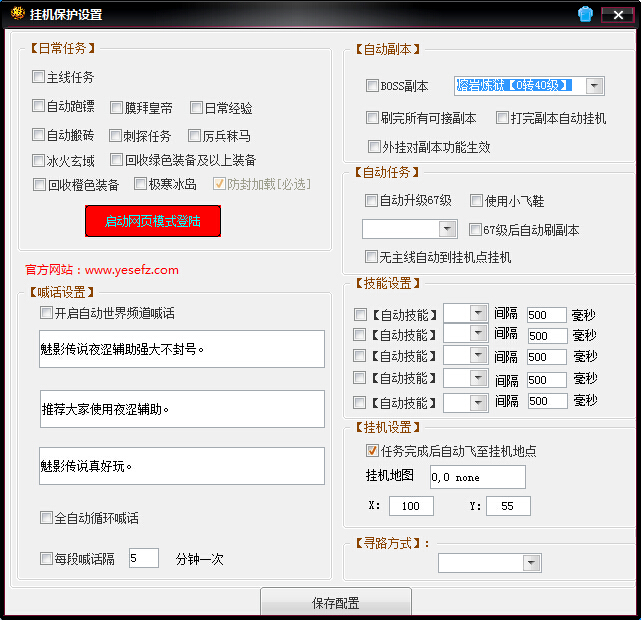Check 自动升级67级 option
Viewport: 641px width, 620px height.
coord(371,201)
